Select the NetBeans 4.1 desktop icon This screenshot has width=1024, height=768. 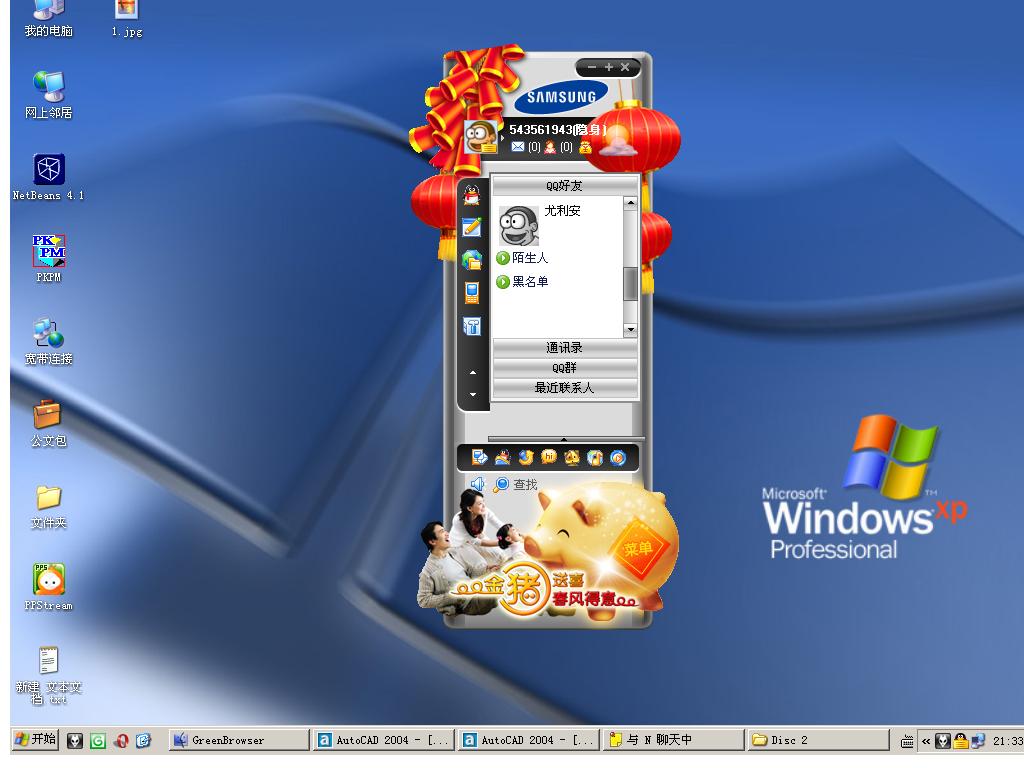point(48,177)
